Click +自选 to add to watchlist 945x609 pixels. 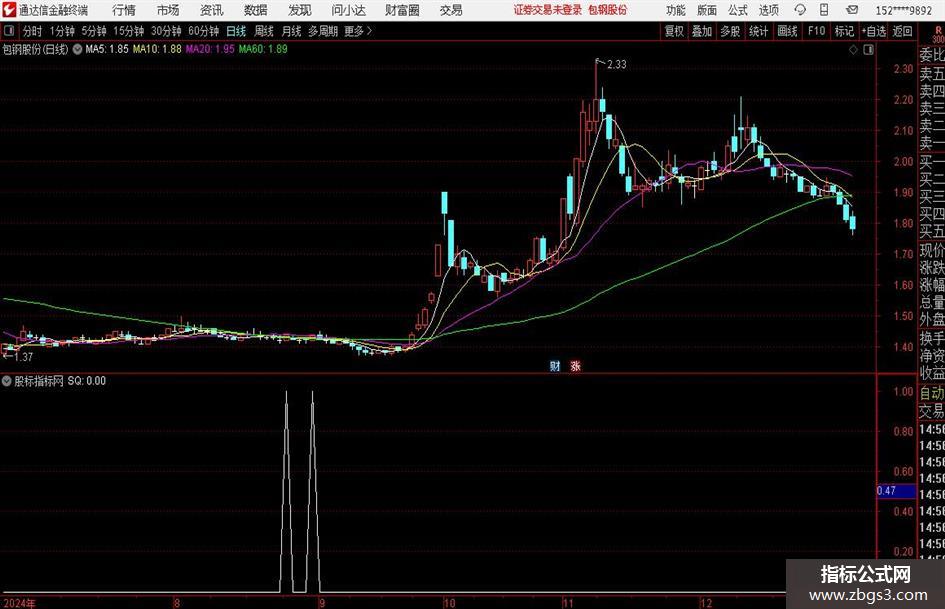pyautogui.click(x=873, y=31)
